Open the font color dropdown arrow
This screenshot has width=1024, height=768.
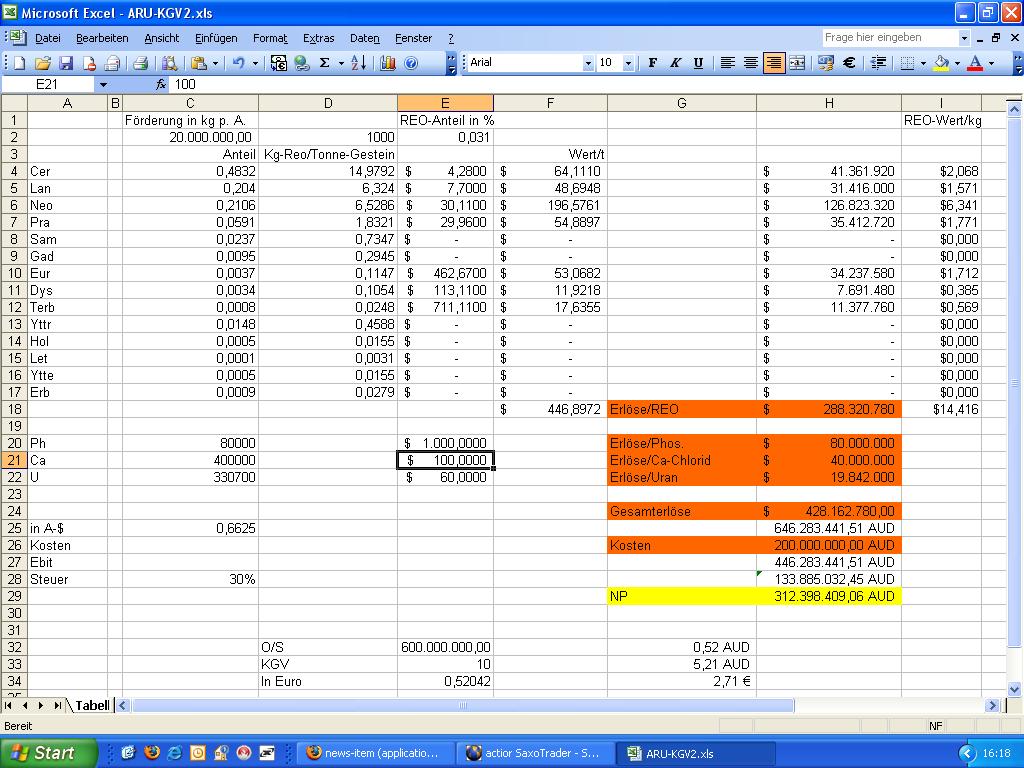coord(989,62)
